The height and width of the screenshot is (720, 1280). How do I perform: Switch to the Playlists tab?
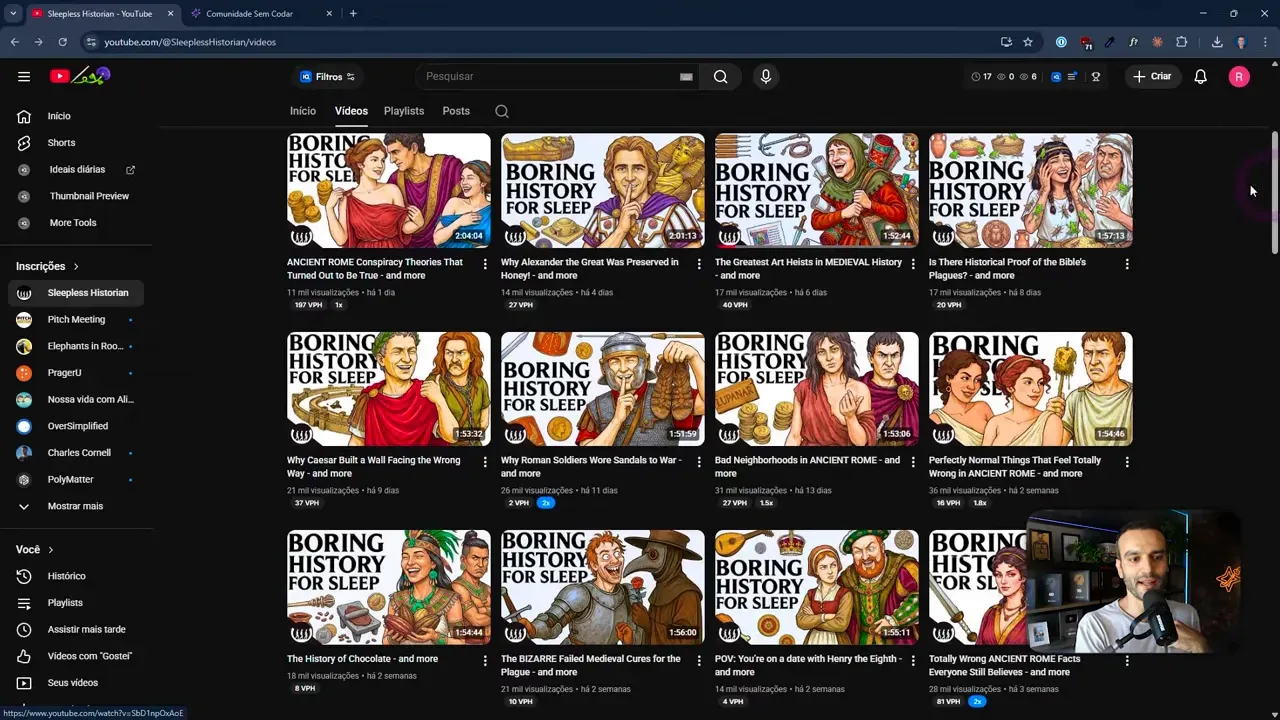[404, 111]
